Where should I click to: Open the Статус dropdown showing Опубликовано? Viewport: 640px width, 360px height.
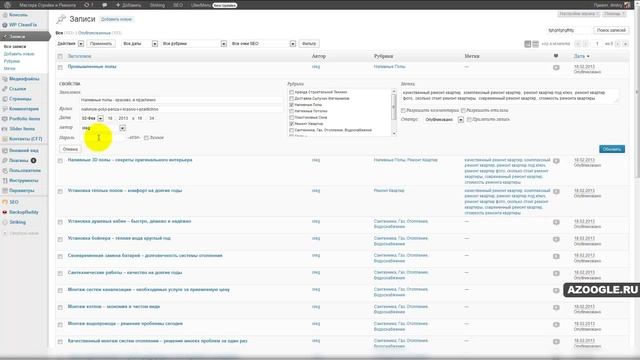(444, 120)
